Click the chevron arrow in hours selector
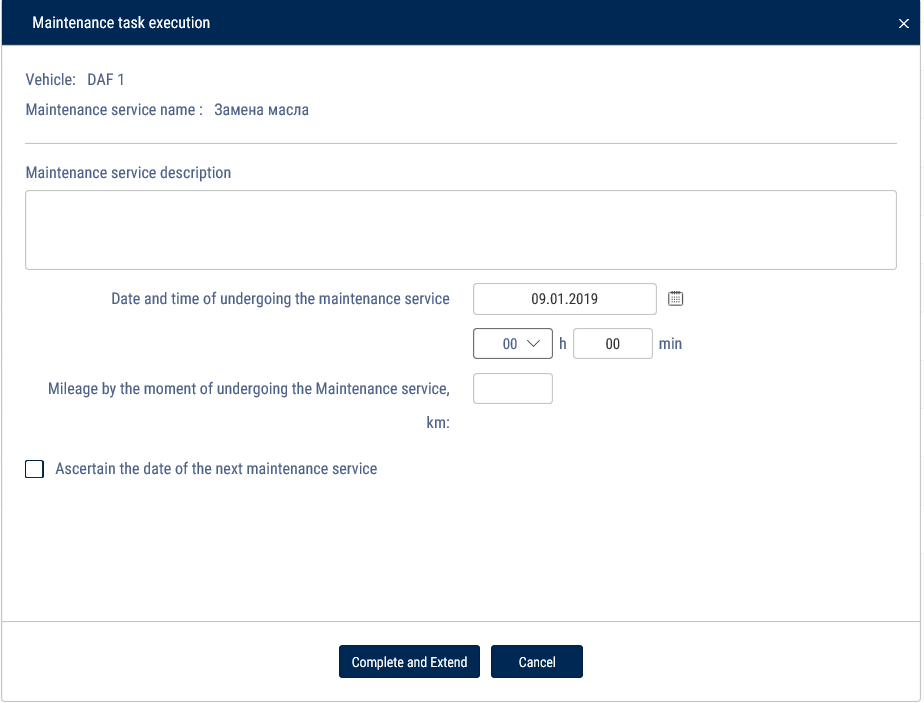924x703 pixels. [x=533, y=344]
